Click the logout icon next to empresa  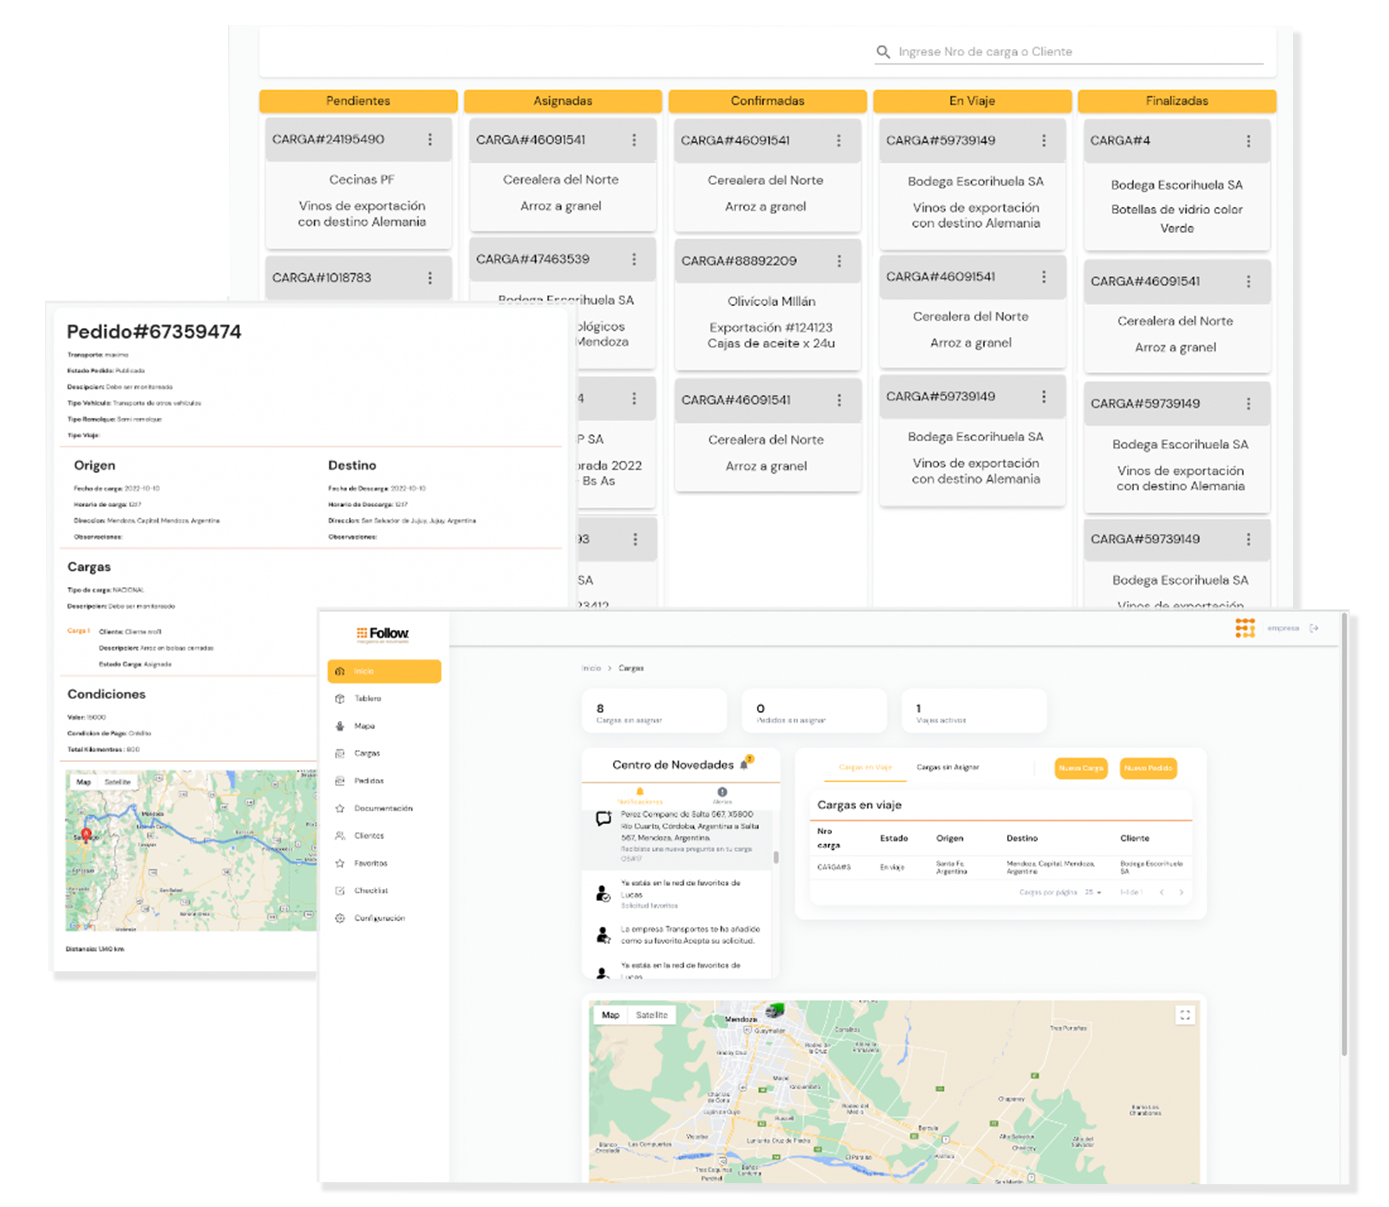point(1314,628)
